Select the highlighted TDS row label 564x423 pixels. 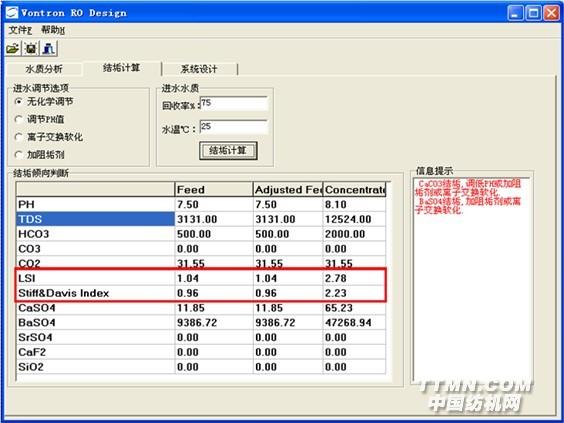[x=95, y=219]
